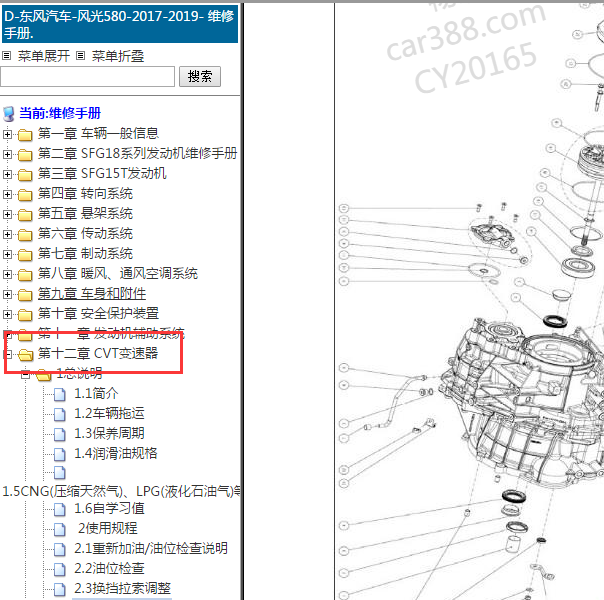Click the page icon beside 1.6自学习值
604x600 pixels.
coord(59,509)
